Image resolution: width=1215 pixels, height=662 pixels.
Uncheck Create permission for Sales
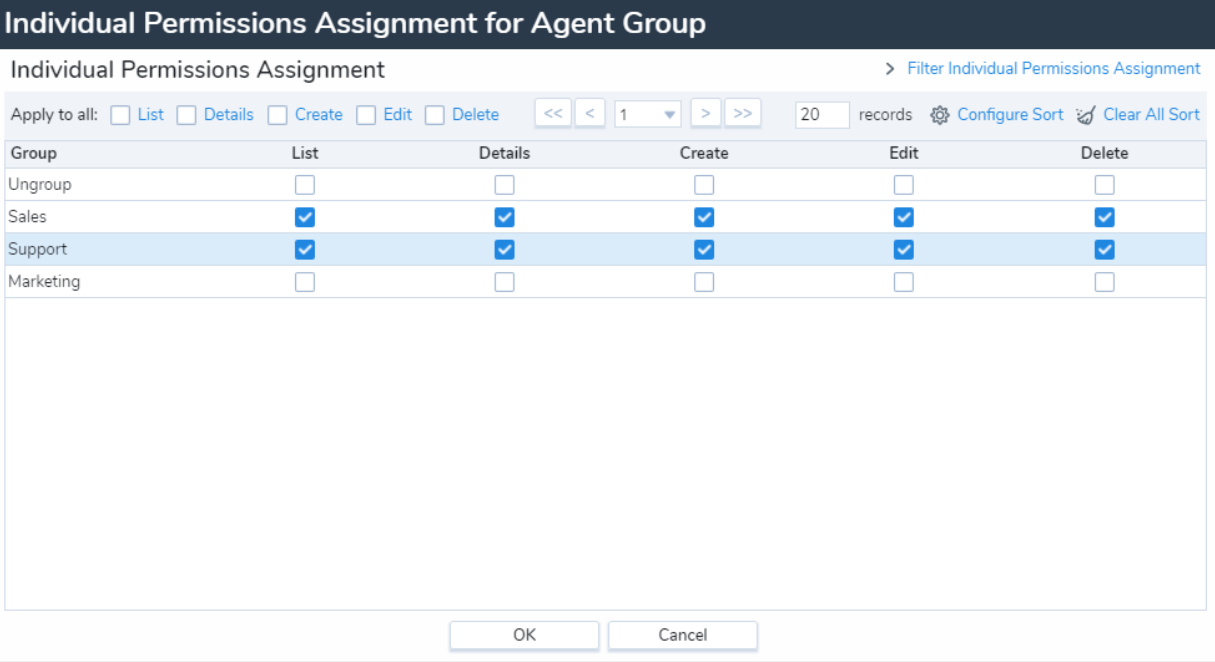704,217
